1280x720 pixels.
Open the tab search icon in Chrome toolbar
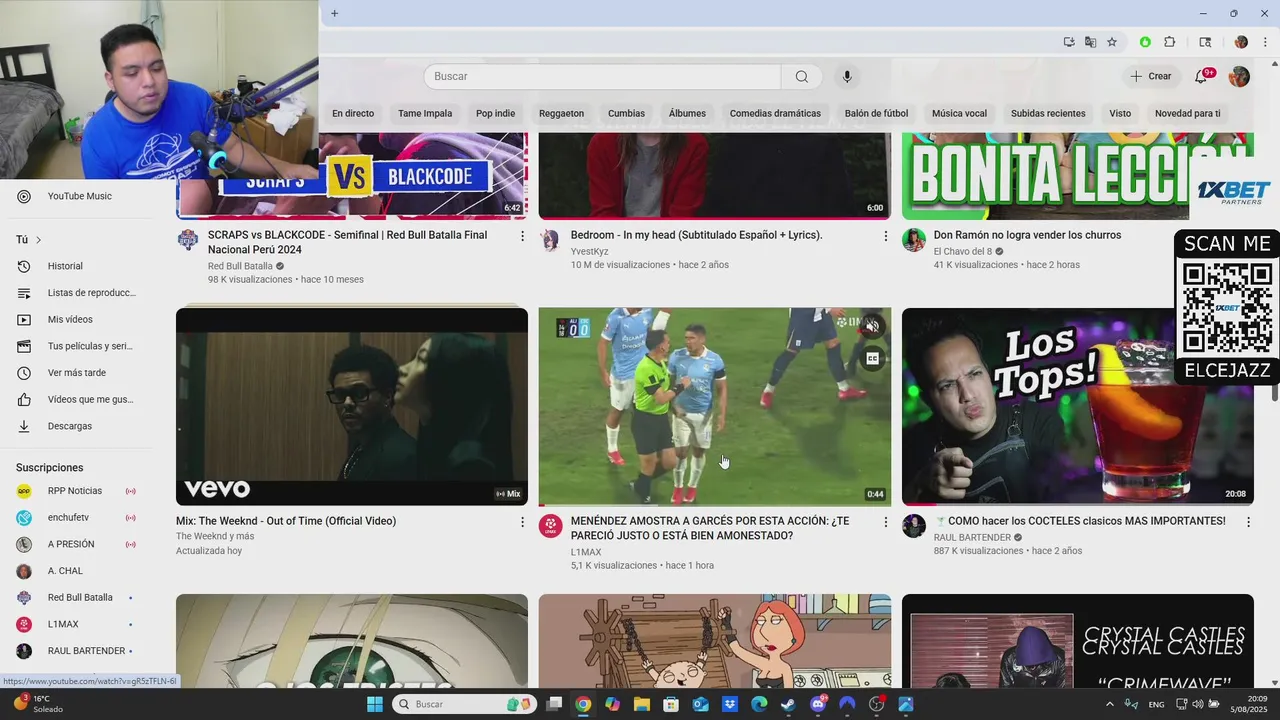(x=1205, y=42)
